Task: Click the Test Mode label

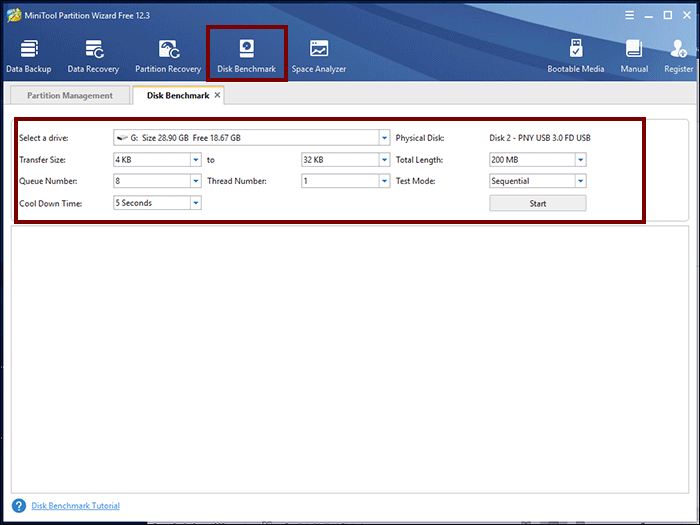Action: click(x=415, y=181)
